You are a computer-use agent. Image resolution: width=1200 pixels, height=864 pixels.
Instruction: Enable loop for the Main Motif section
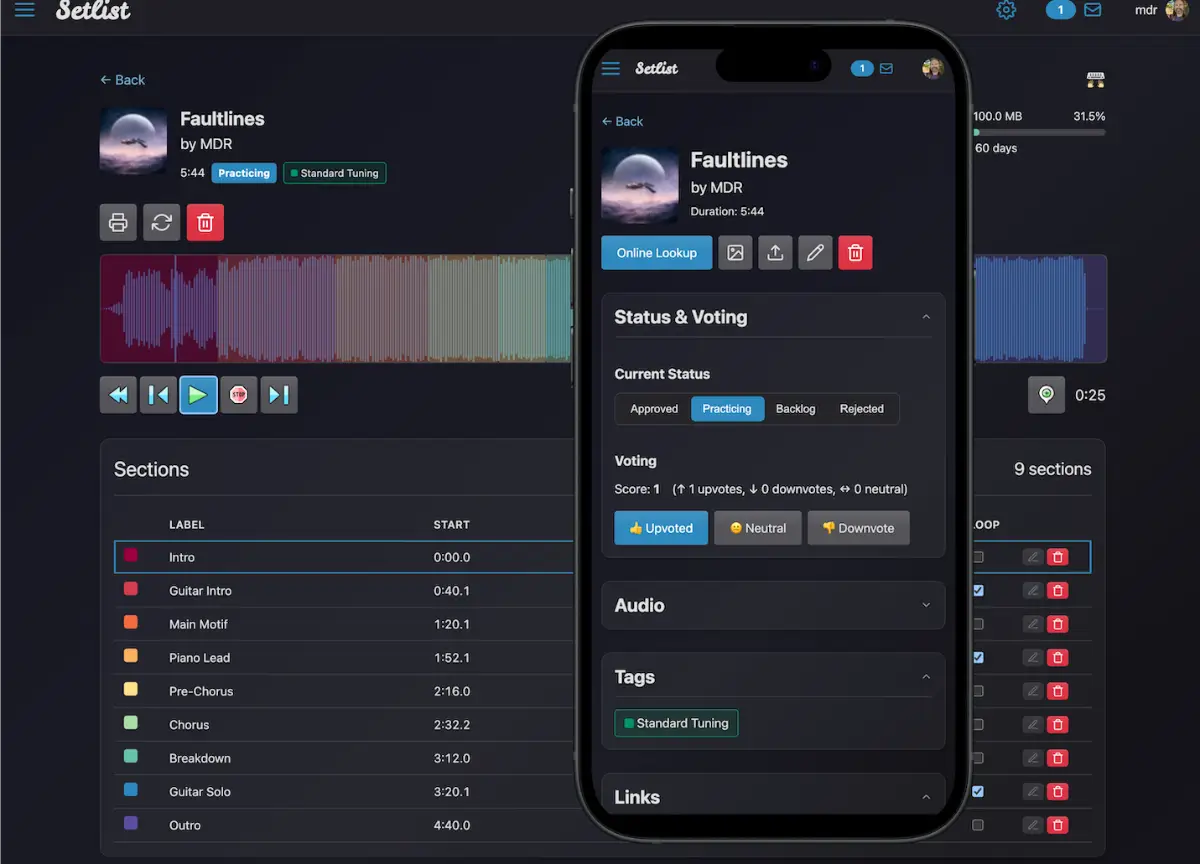tap(978, 624)
